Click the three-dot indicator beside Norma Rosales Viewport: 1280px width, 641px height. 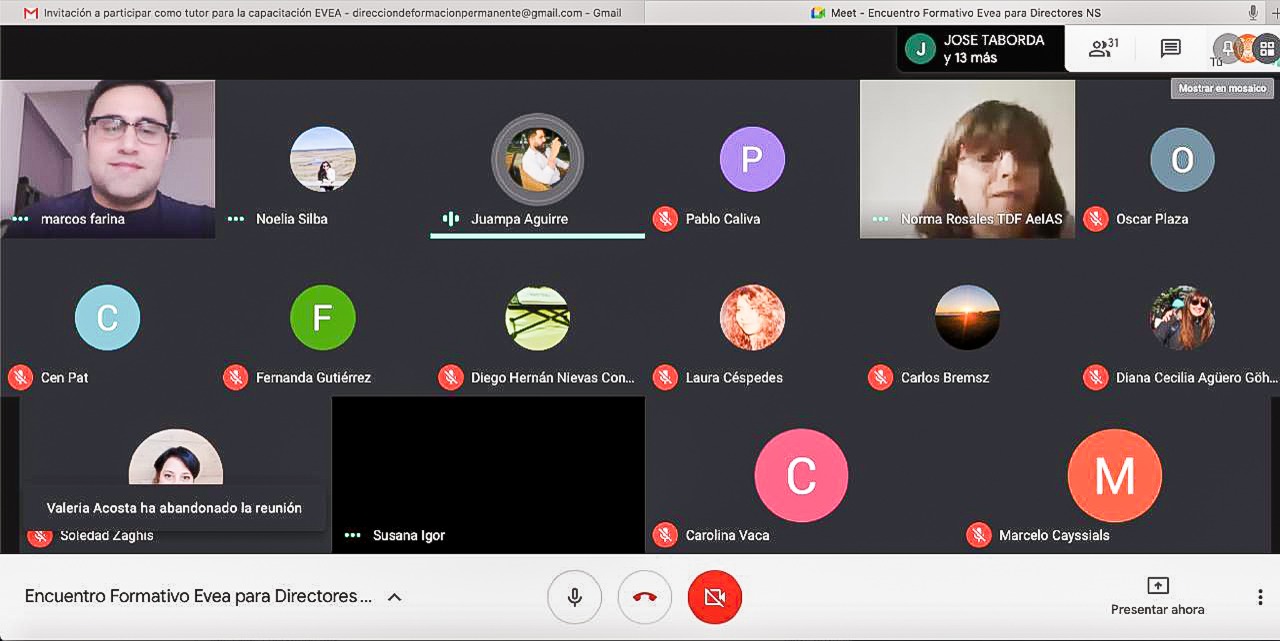tap(880, 219)
